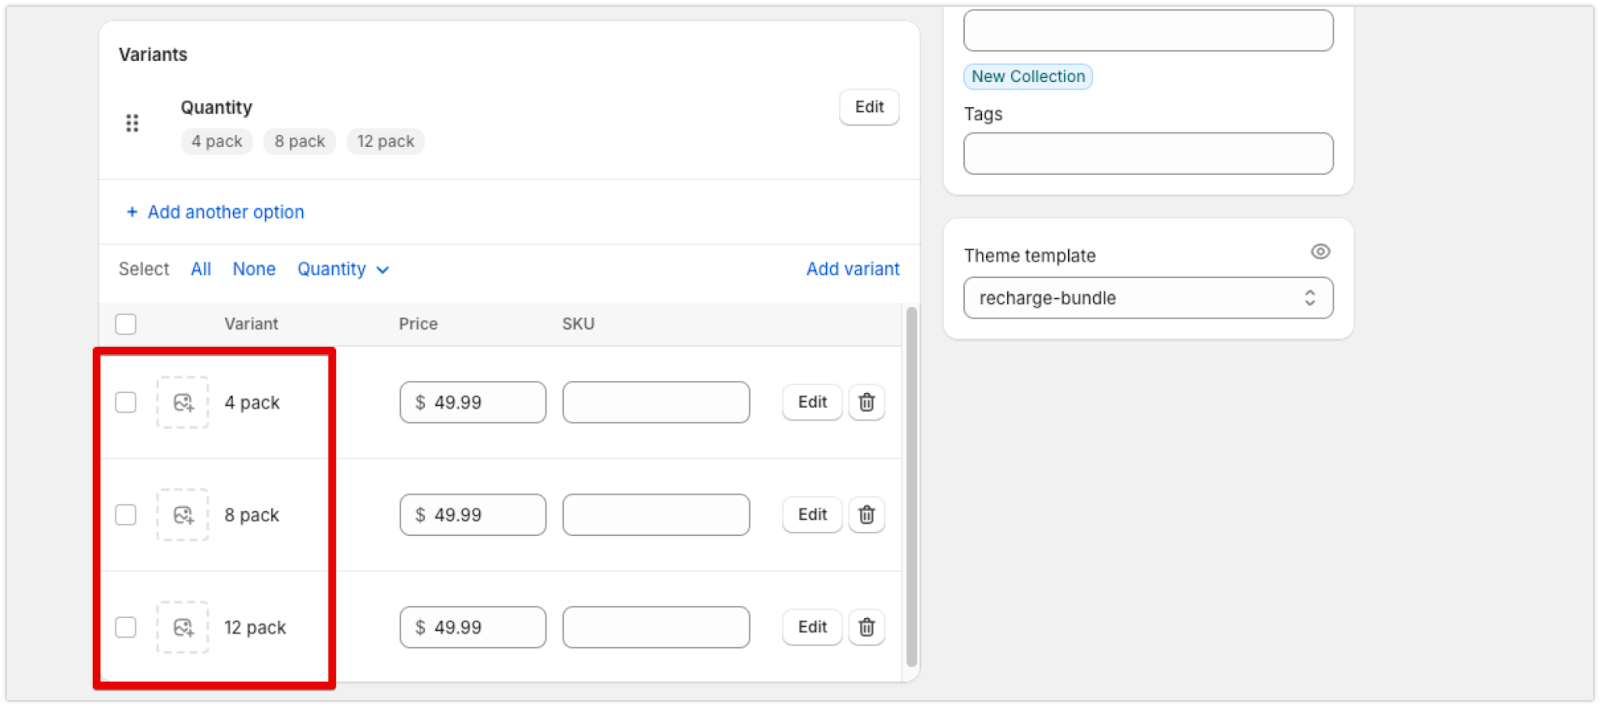The width and height of the screenshot is (1600, 707).
Task: Toggle the select-all checkbox in table header
Action: click(126, 324)
